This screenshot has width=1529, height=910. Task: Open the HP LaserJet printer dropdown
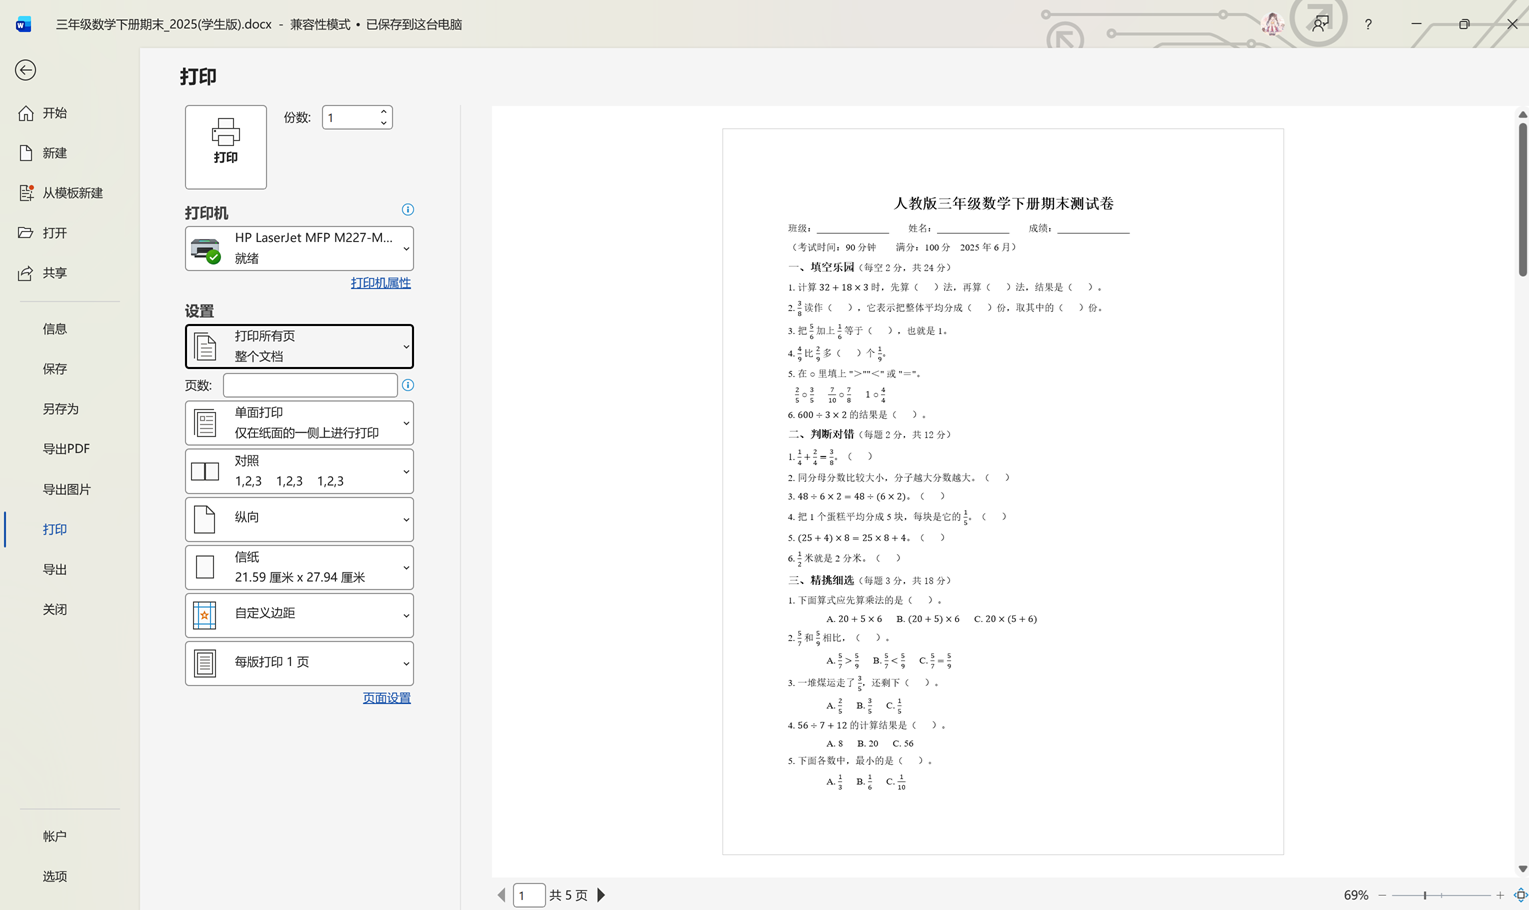(299, 248)
